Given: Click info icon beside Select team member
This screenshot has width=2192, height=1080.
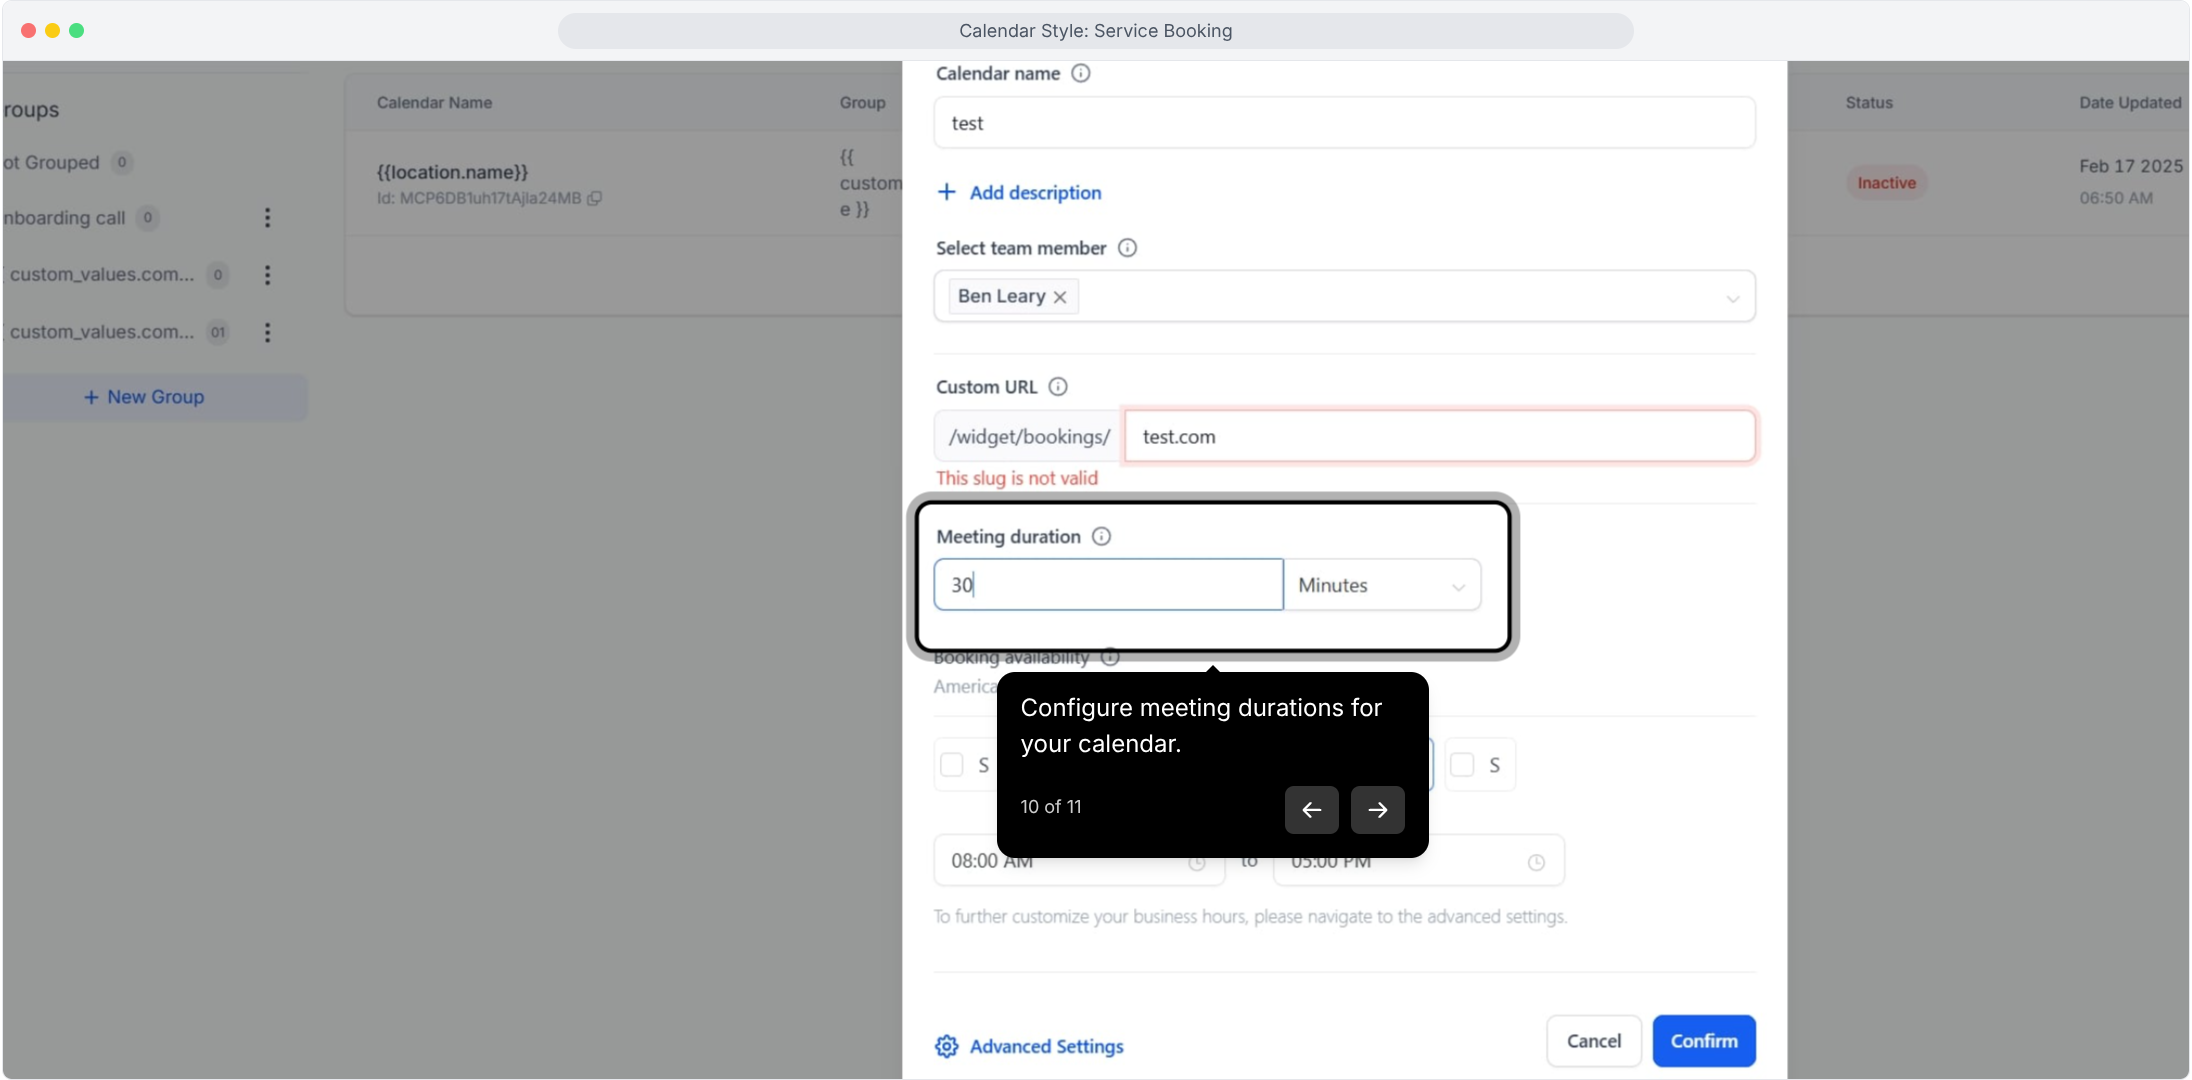Looking at the screenshot, I should 1127,248.
